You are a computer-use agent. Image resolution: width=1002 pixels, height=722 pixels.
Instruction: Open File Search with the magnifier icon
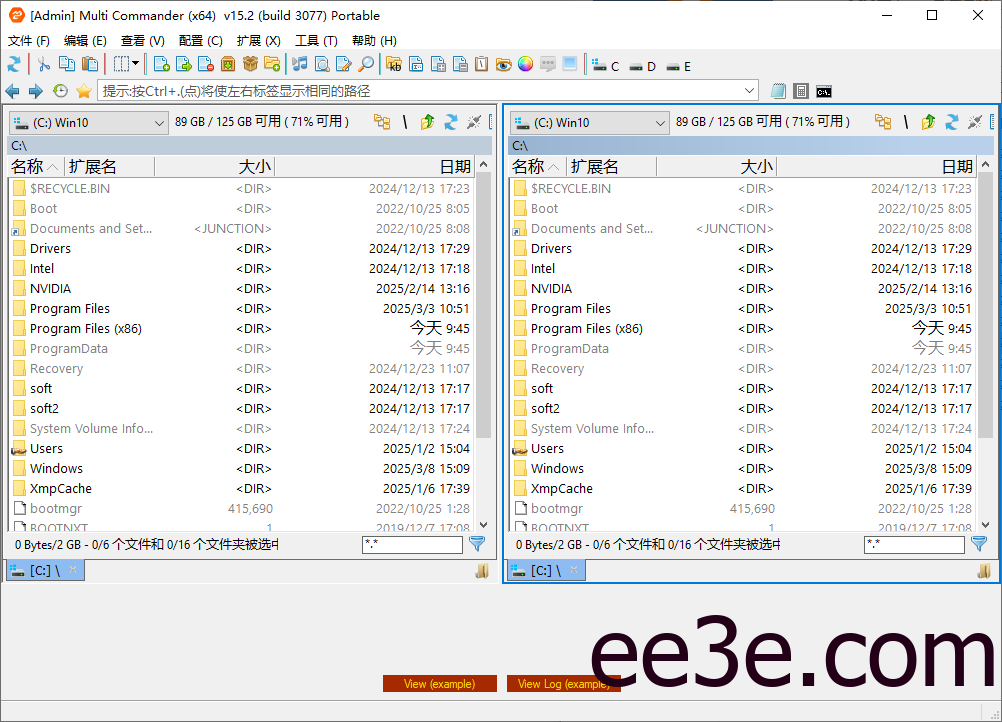pos(366,66)
